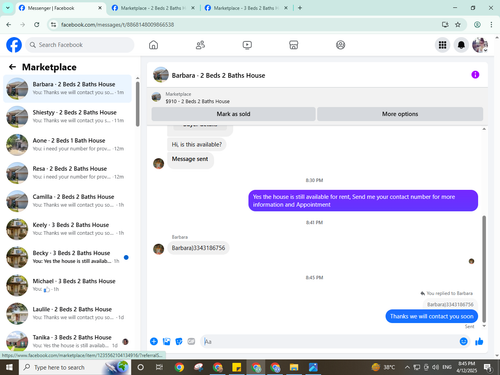Image resolution: width=500 pixels, height=375 pixels.
Task: Open Tanika - 3 Beds 2 Baths House chat
Action: (x=67, y=341)
